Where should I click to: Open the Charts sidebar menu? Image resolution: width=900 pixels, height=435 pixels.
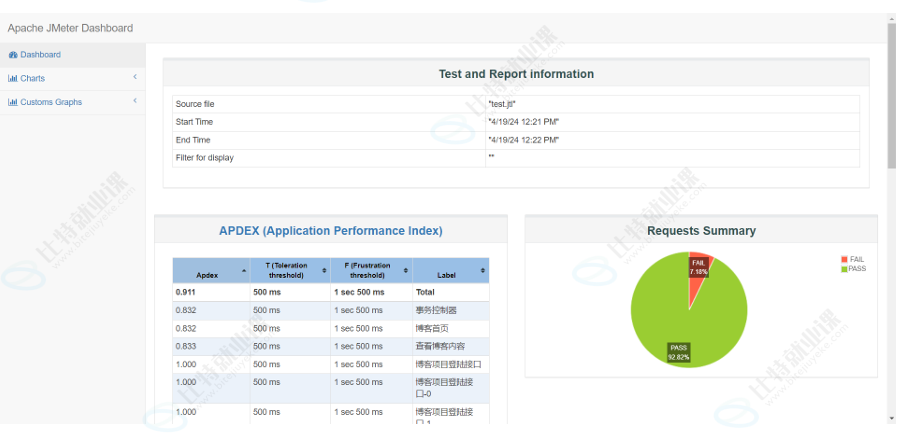(x=72, y=79)
